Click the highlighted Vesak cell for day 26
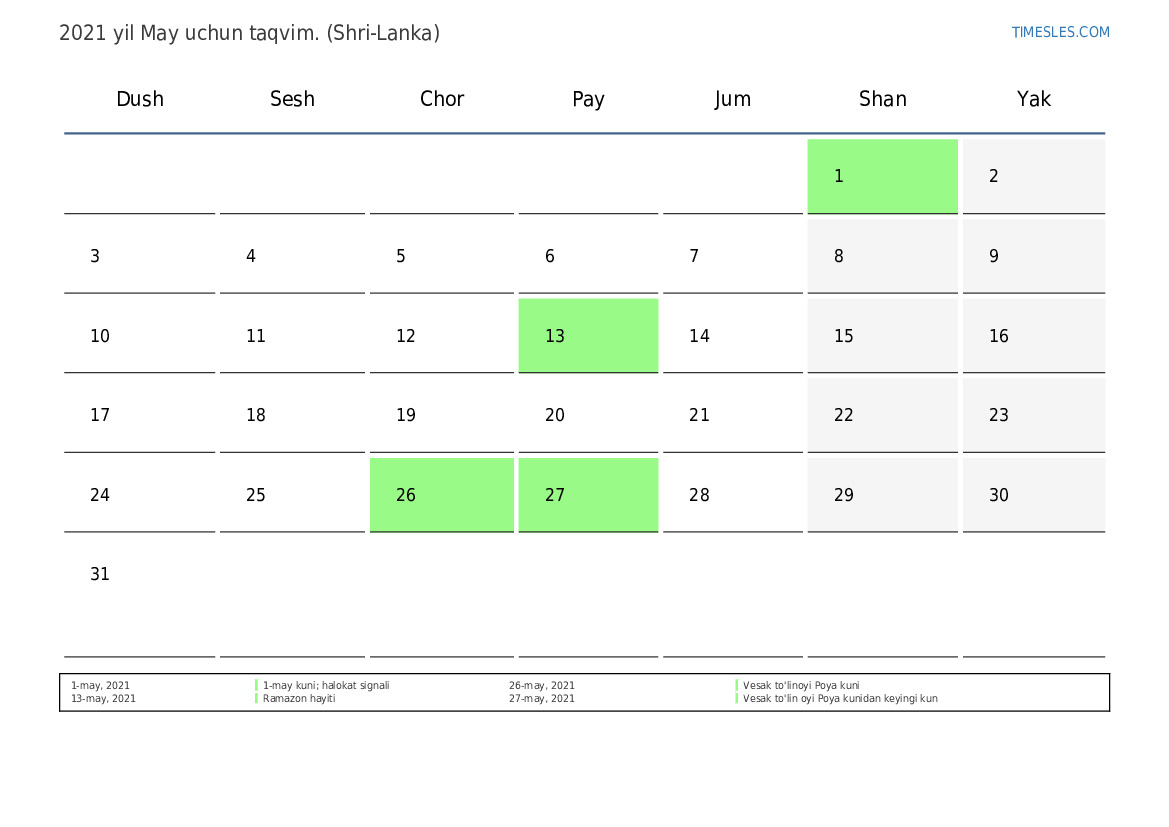The width and height of the screenshot is (1169, 827). coord(441,495)
